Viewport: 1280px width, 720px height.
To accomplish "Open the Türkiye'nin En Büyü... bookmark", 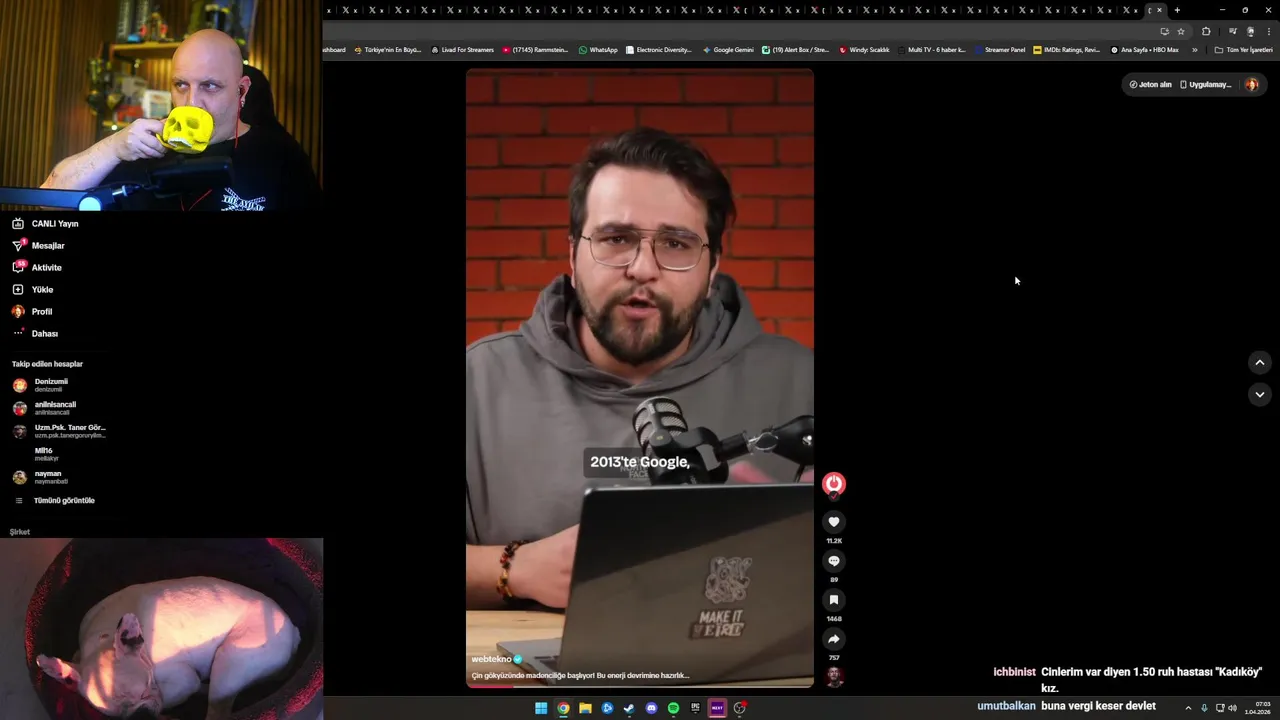I will click(x=388, y=50).
